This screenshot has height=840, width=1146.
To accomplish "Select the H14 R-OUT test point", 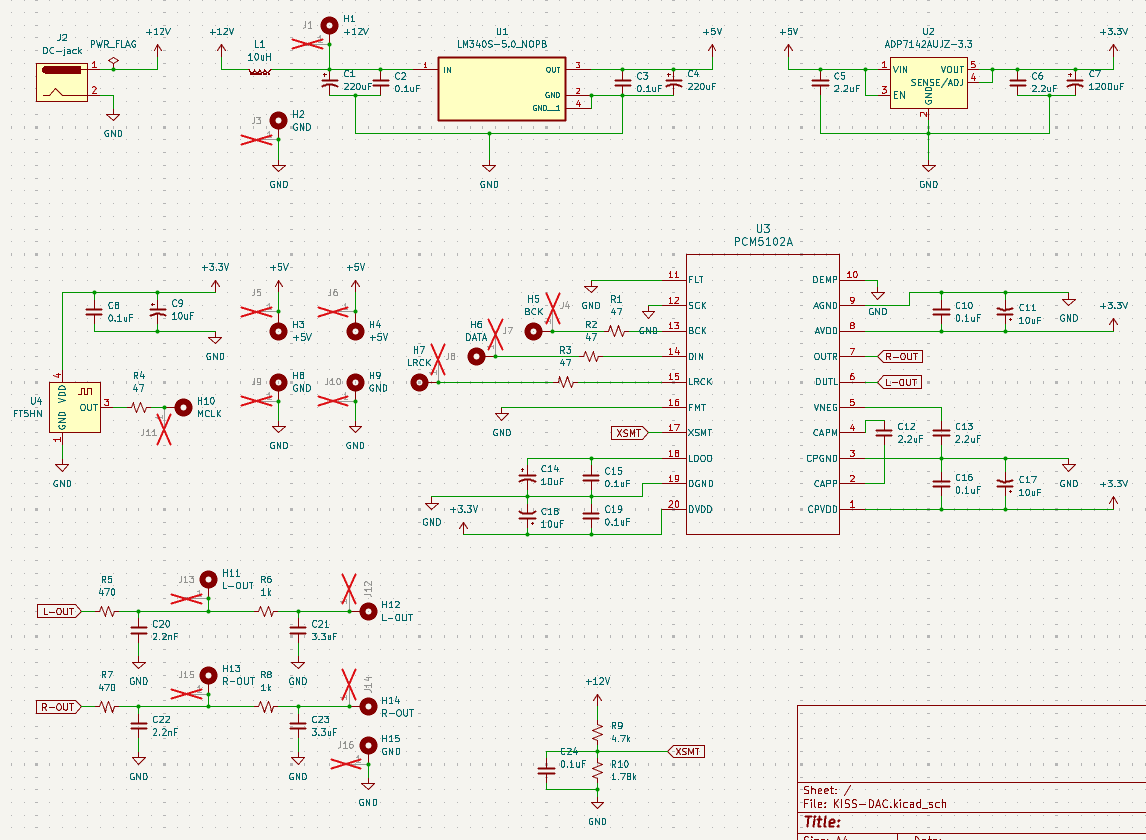I will tap(368, 707).
